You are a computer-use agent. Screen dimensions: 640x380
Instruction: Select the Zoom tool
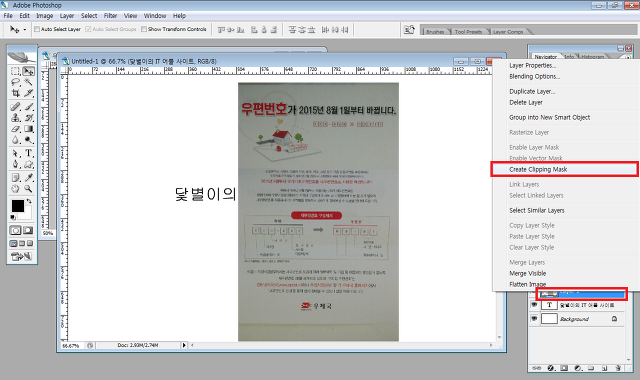(x=29, y=189)
